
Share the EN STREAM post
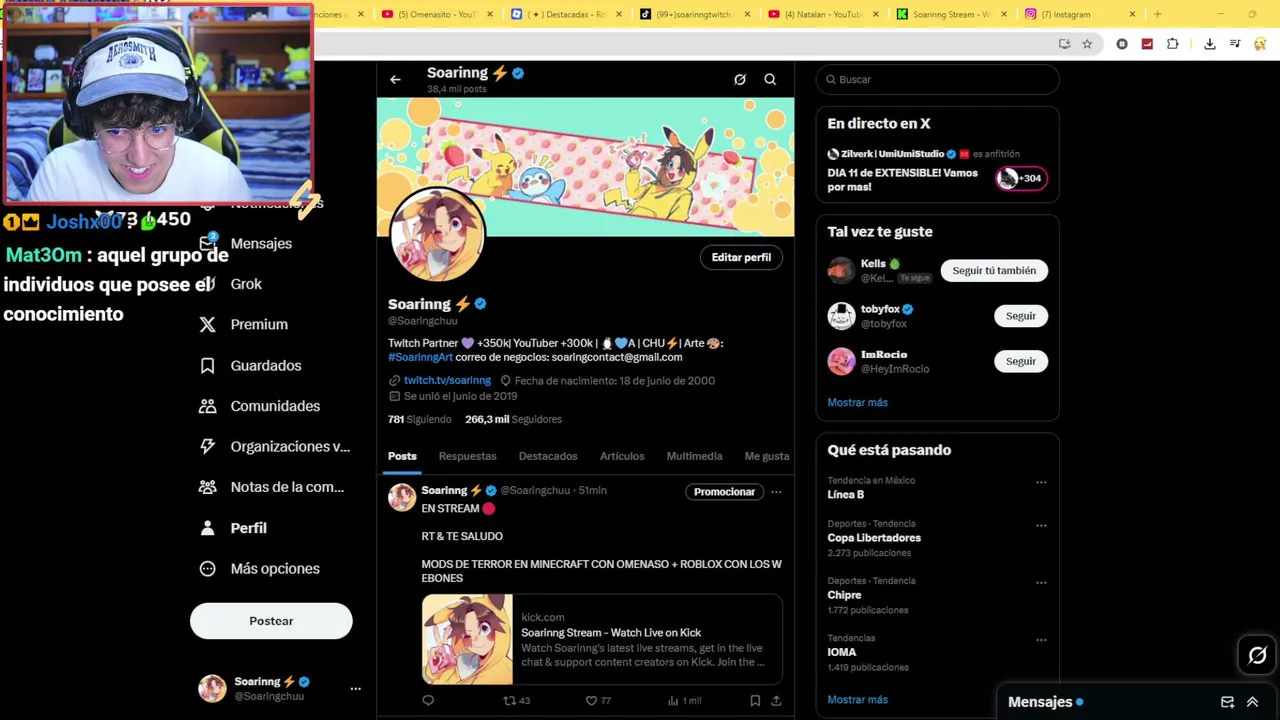(x=776, y=700)
